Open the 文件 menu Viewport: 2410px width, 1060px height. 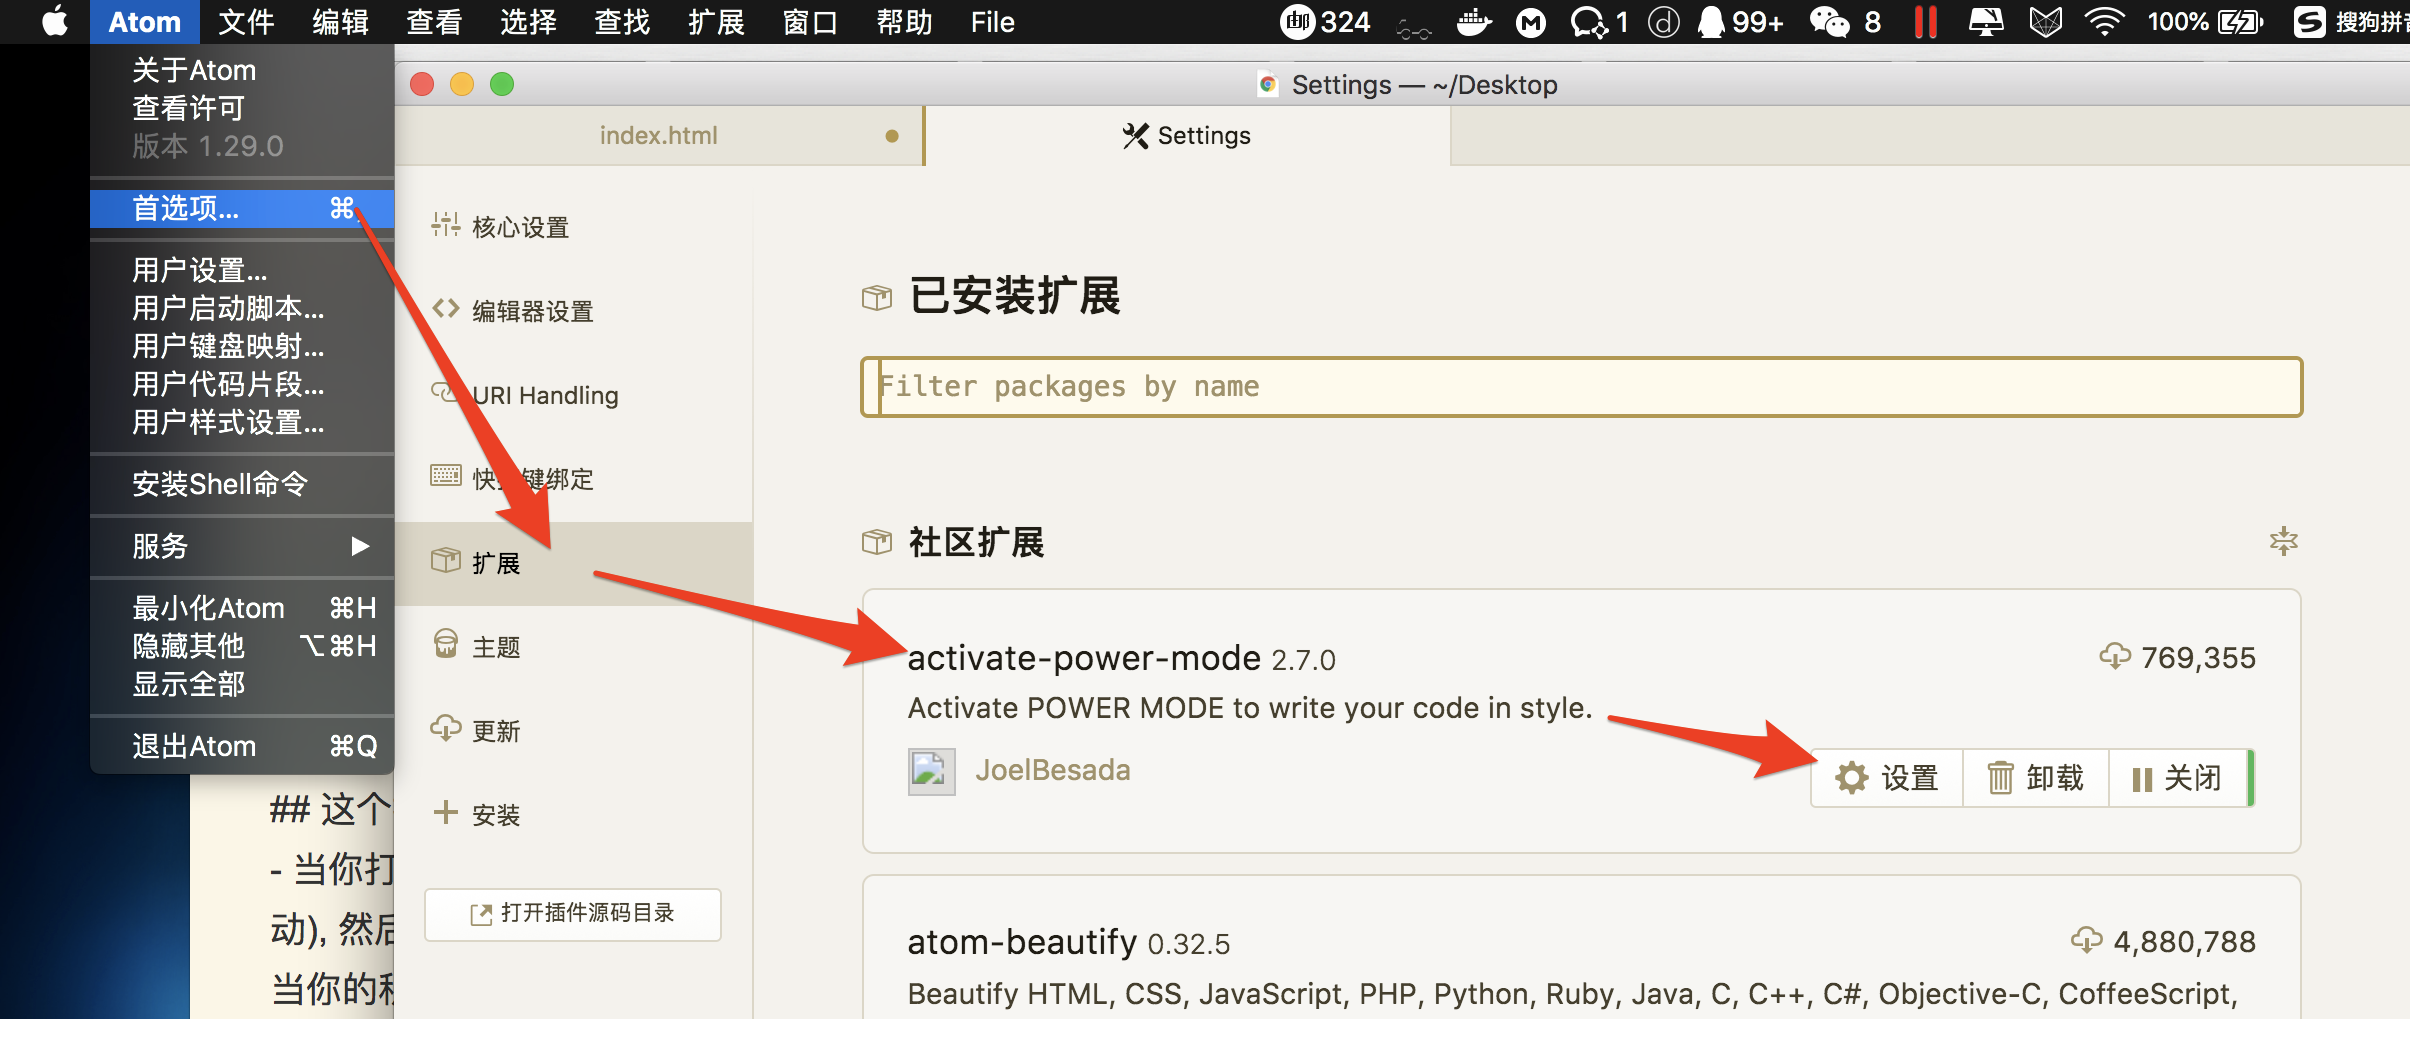[x=246, y=21]
